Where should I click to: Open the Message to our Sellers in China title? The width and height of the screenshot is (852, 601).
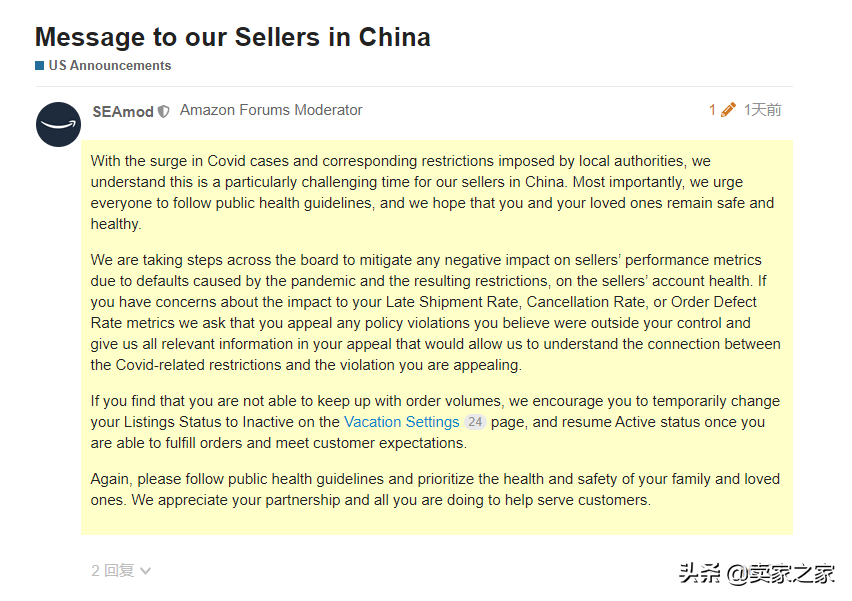233,37
